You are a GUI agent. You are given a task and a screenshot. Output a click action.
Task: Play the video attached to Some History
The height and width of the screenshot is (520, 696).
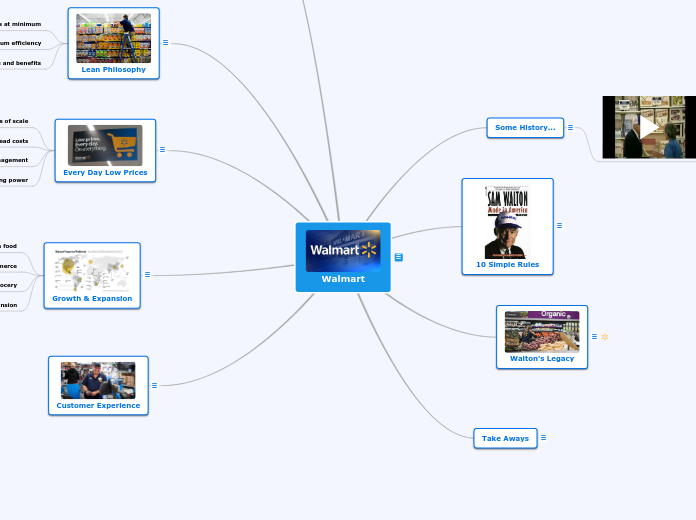coord(649,127)
